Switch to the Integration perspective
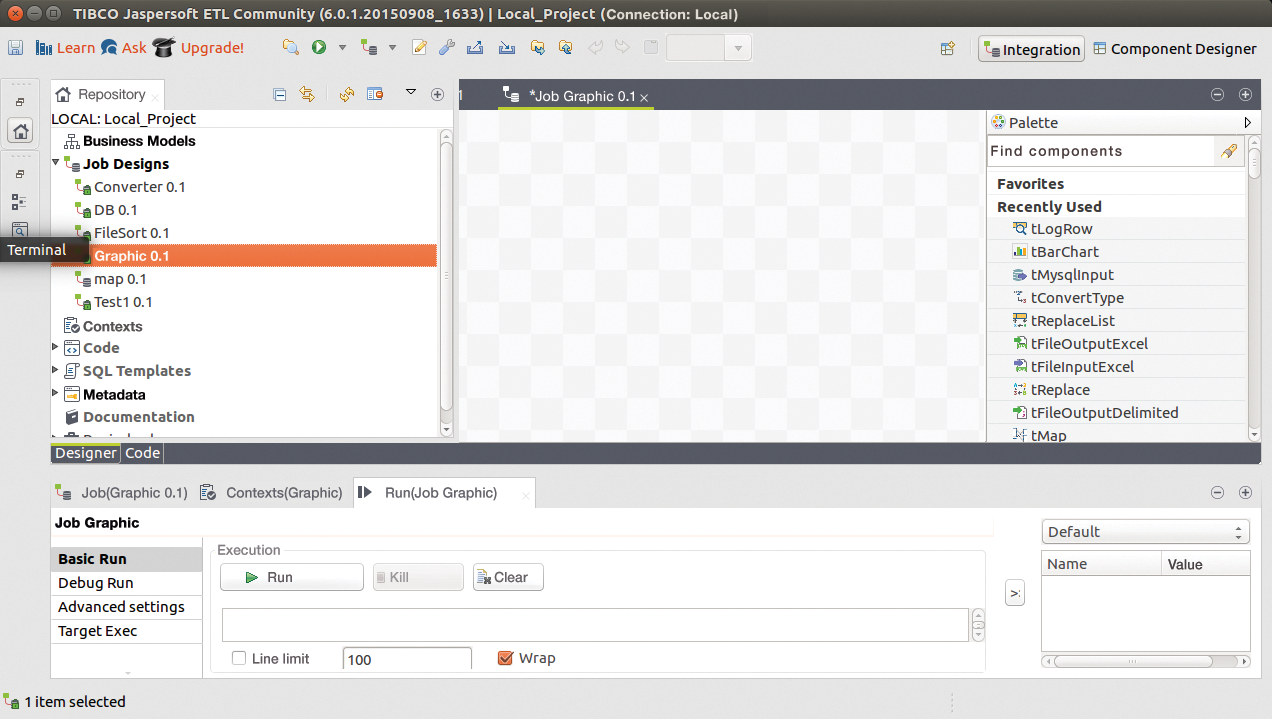This screenshot has height=719, width=1272. point(1031,49)
